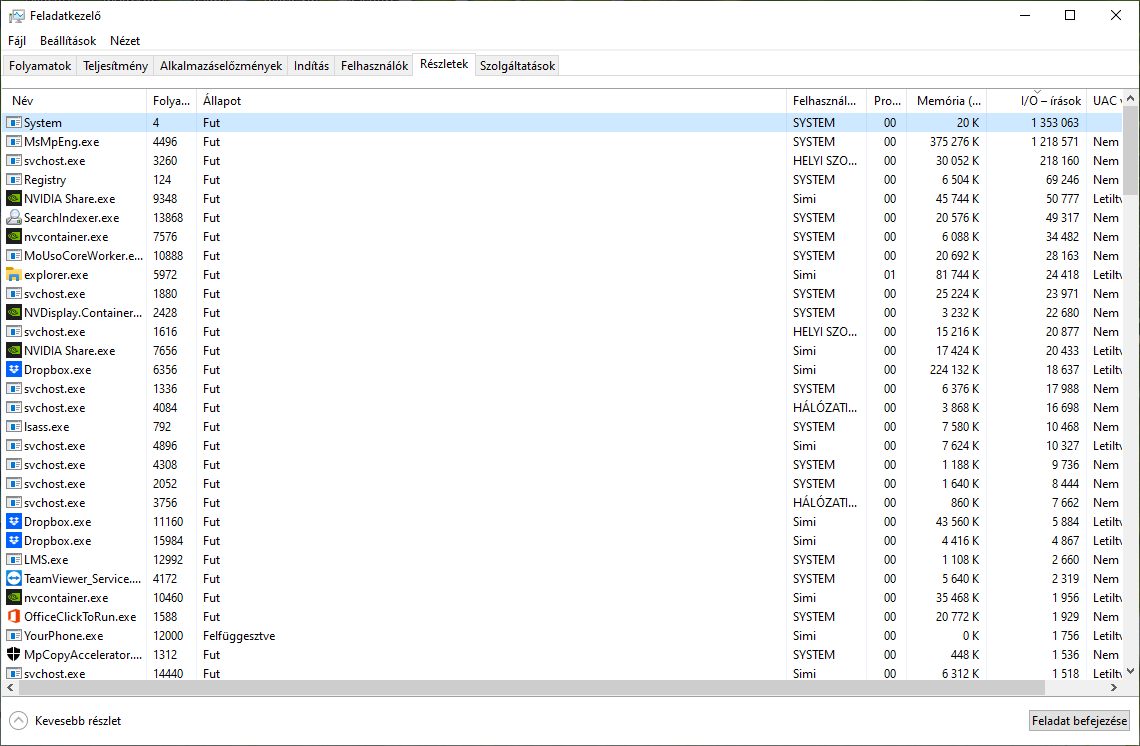Sort by the I/O – írások column header

(1037, 101)
